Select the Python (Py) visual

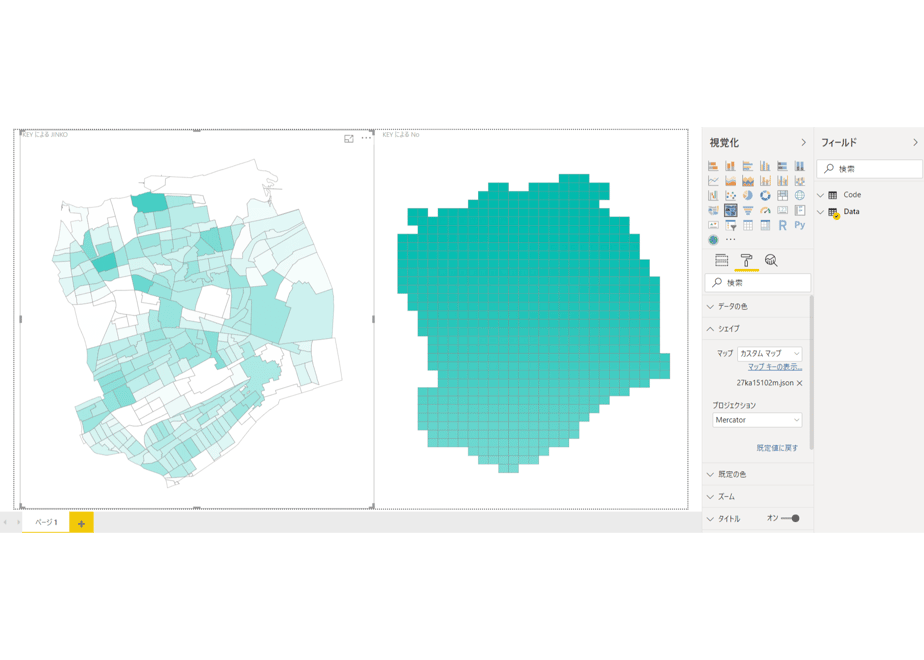800,225
